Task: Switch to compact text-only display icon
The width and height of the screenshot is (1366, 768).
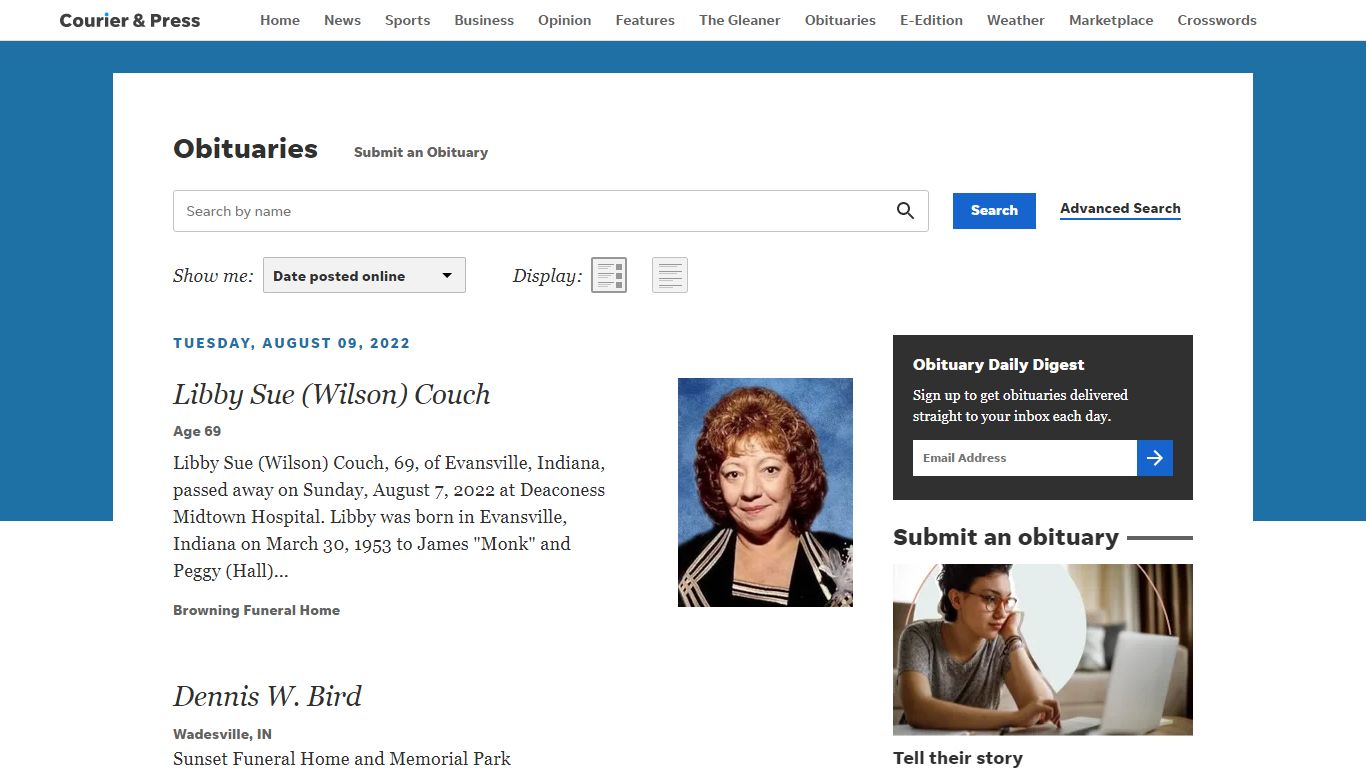Action: (670, 275)
